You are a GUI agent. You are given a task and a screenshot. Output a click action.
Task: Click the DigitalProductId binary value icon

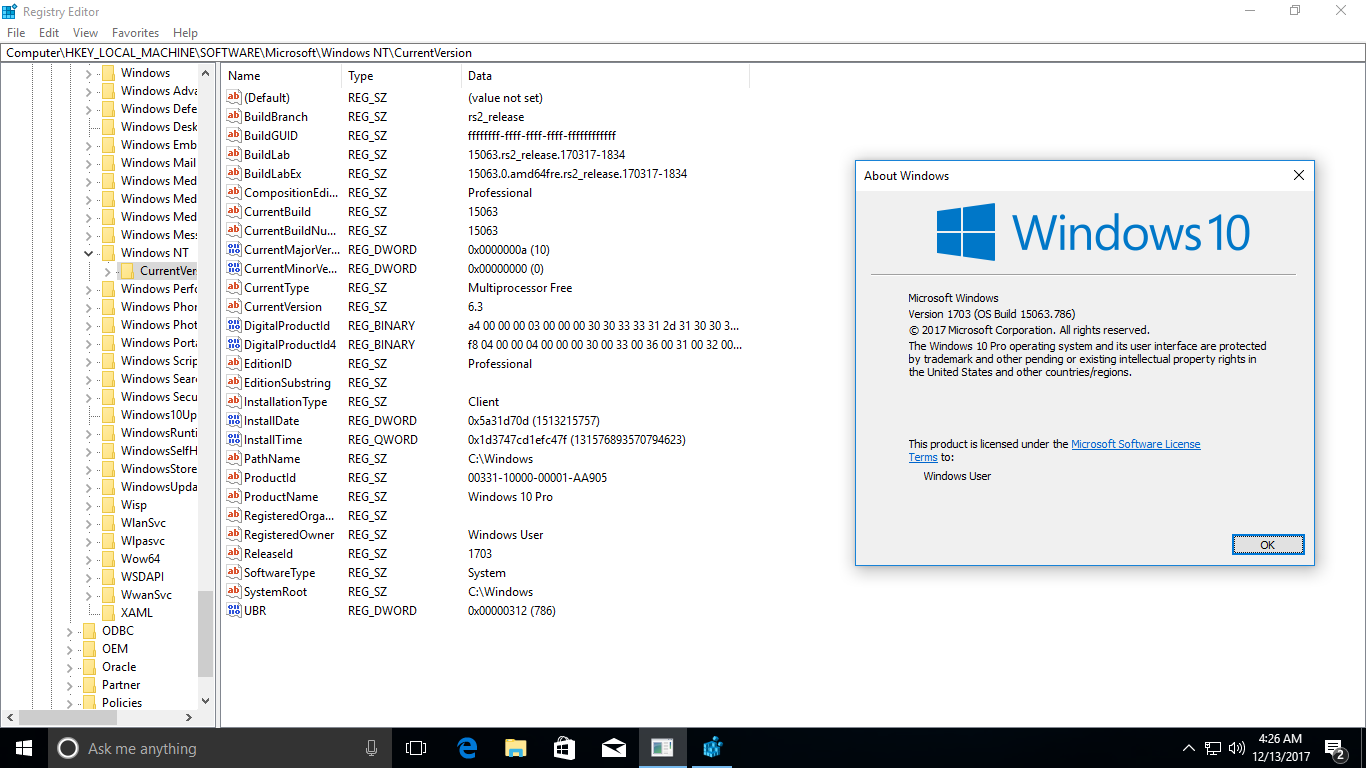click(234, 326)
